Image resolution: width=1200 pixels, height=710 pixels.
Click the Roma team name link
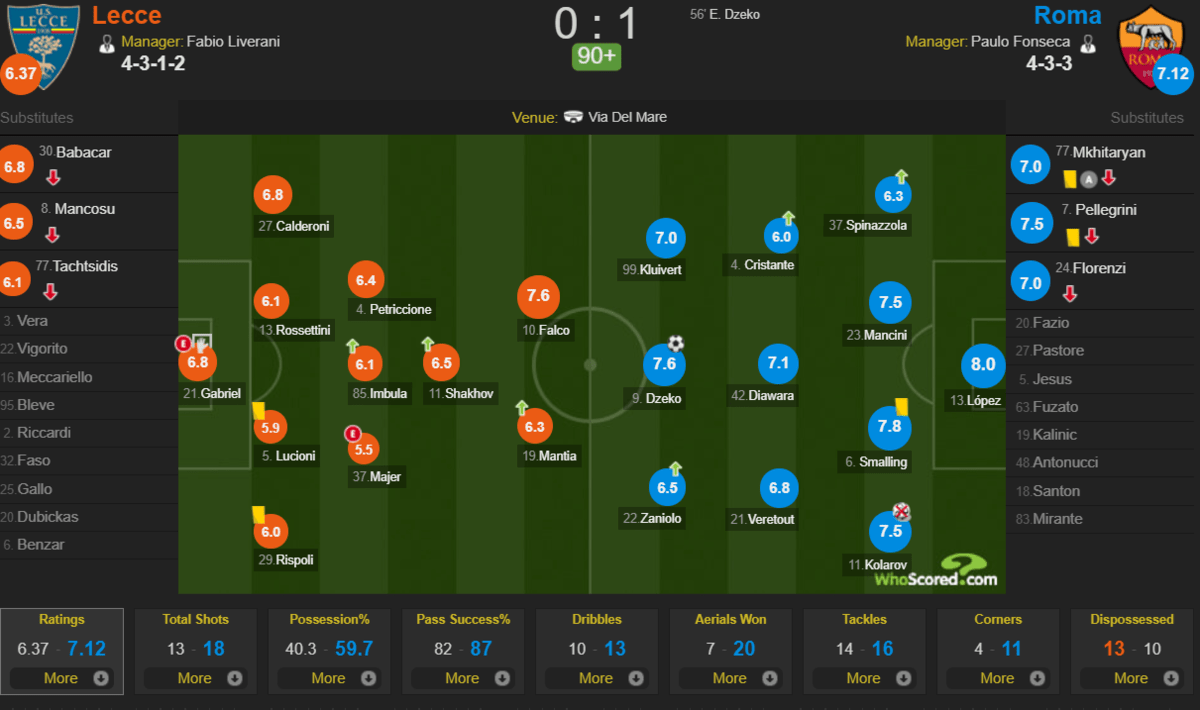(x=1067, y=15)
